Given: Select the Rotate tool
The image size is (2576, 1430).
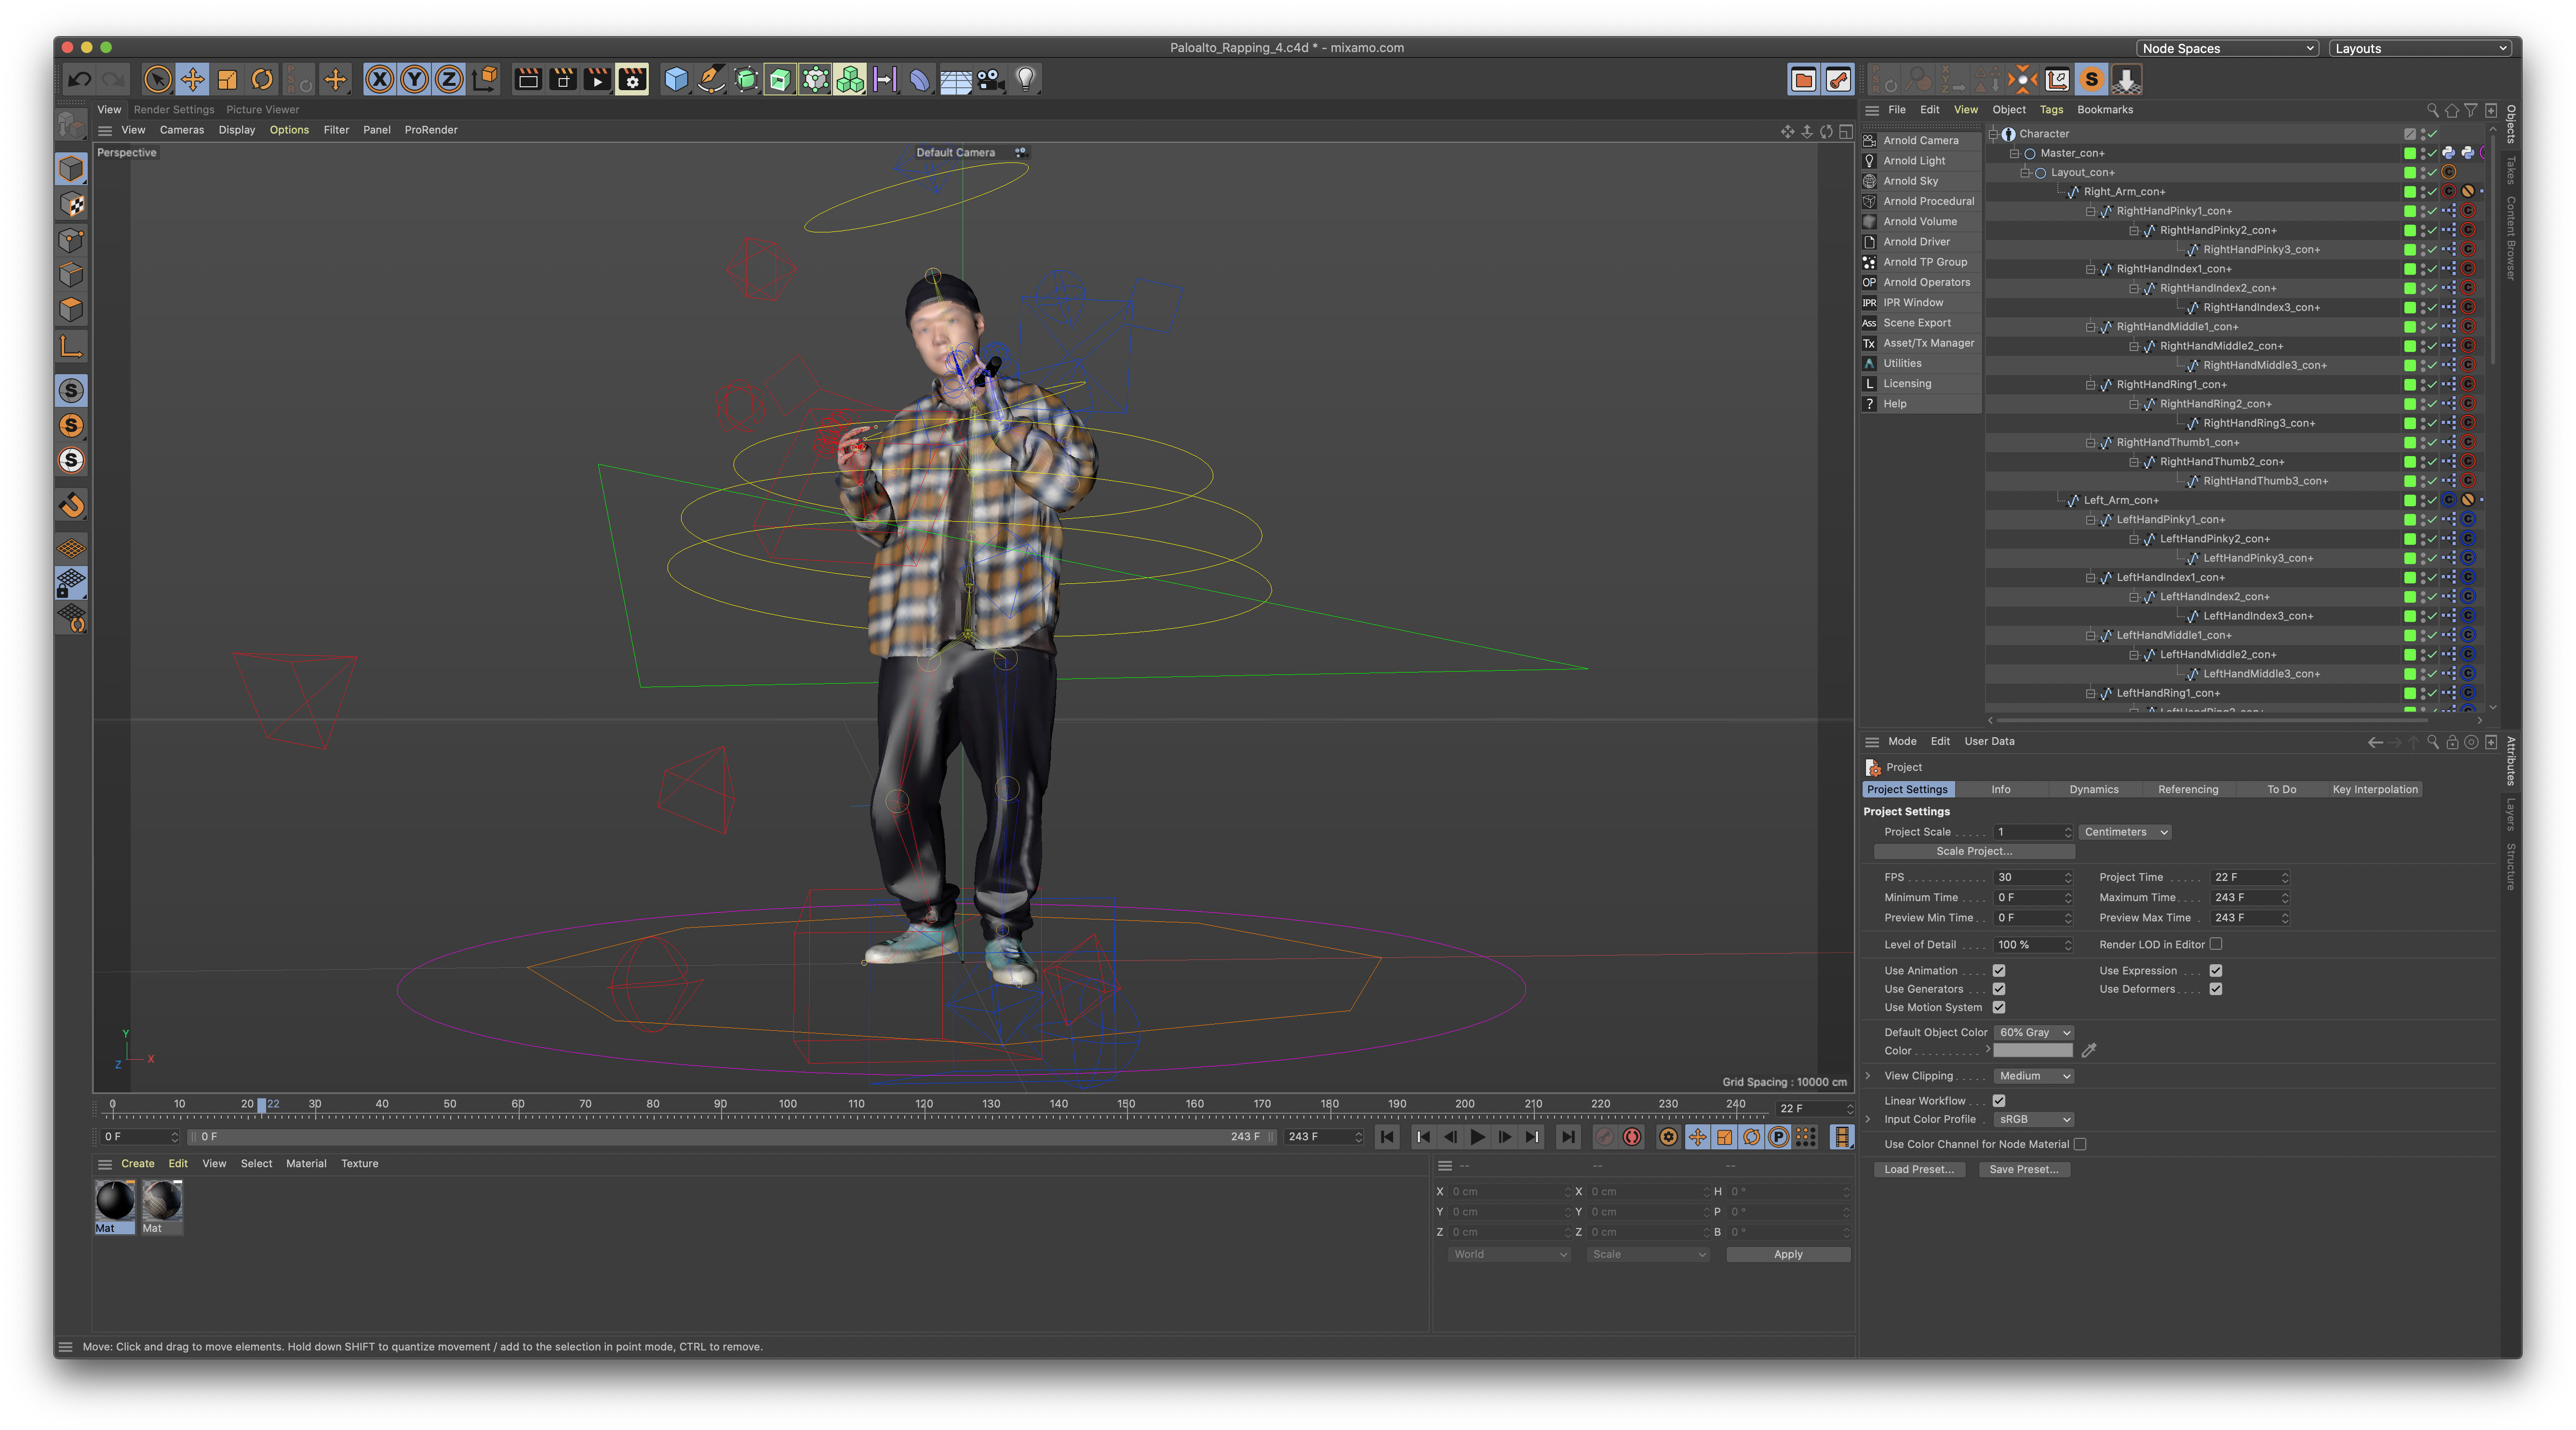Looking at the screenshot, I should coord(262,79).
